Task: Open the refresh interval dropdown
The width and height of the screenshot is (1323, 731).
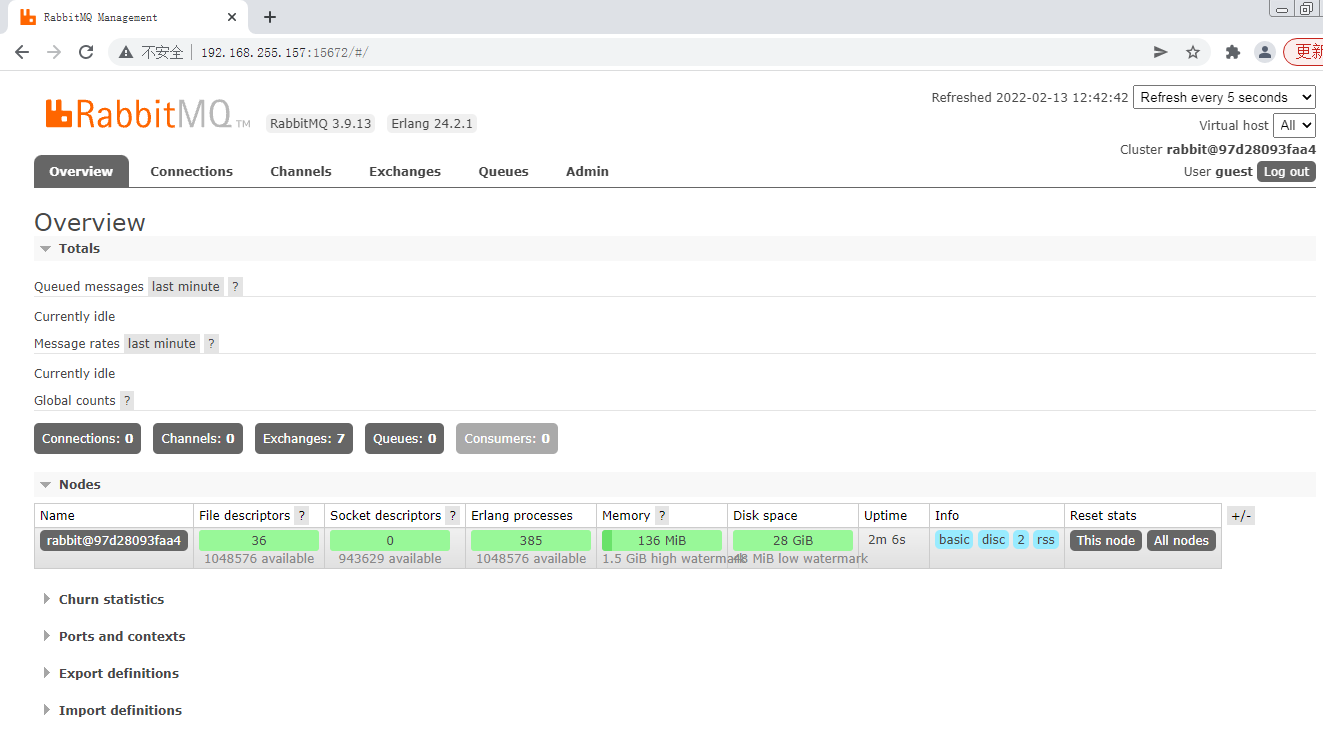Action: point(1224,97)
